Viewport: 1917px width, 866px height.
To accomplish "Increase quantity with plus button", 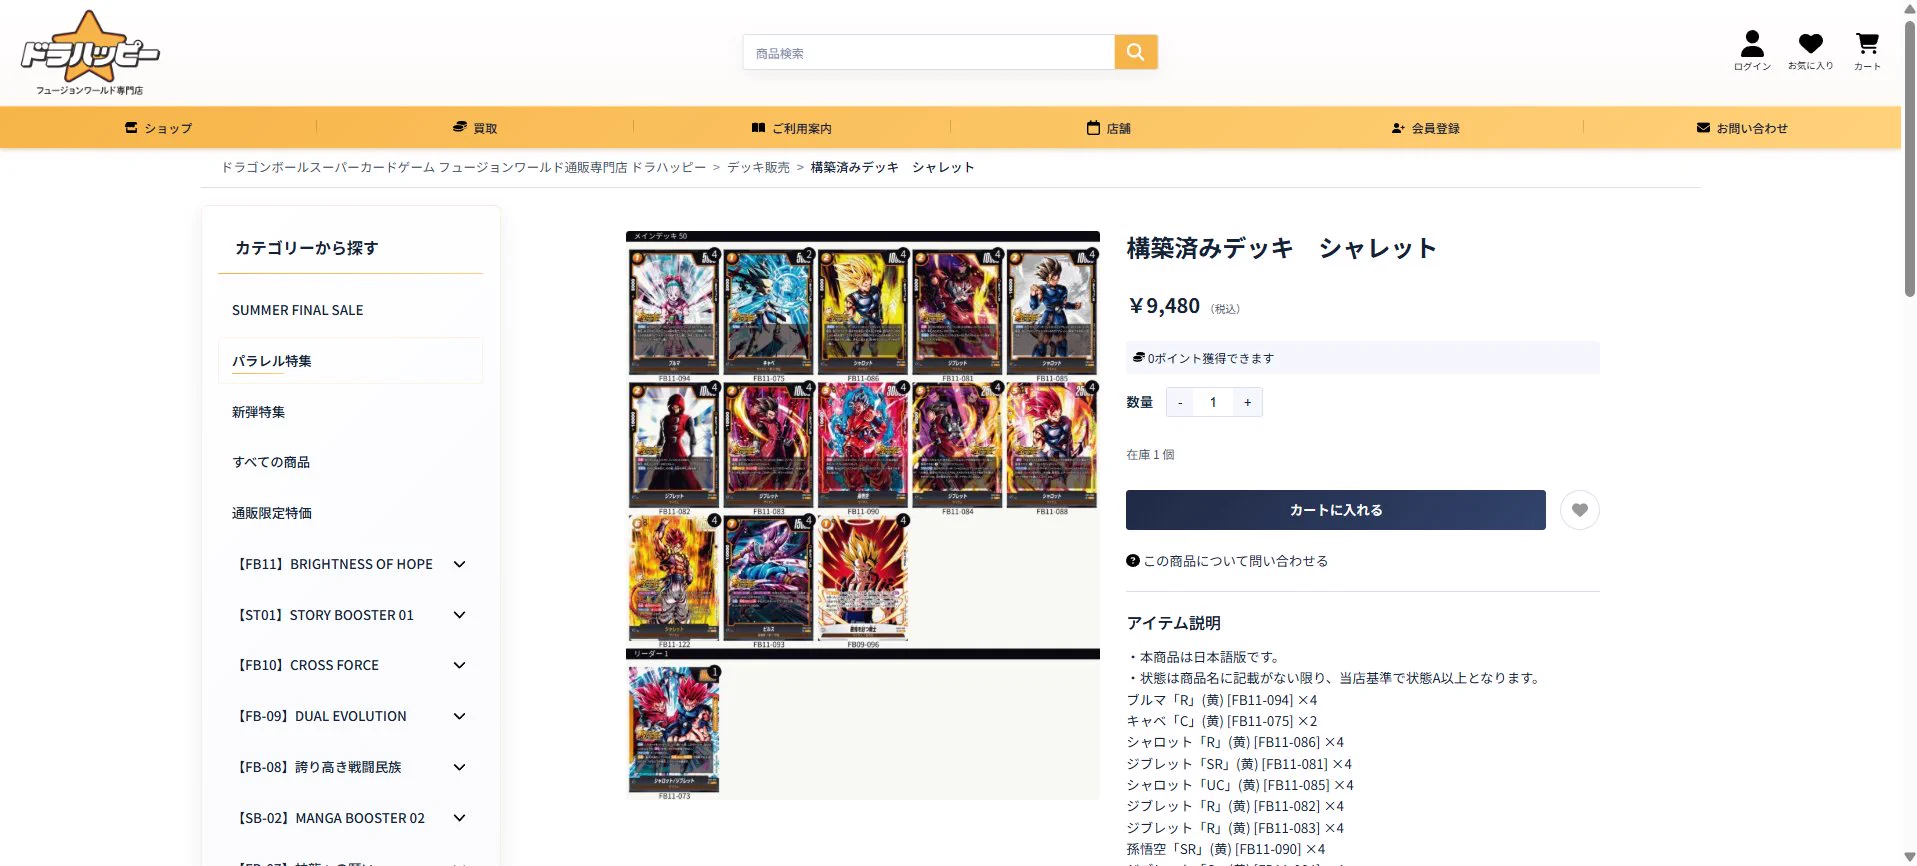I will pos(1247,402).
